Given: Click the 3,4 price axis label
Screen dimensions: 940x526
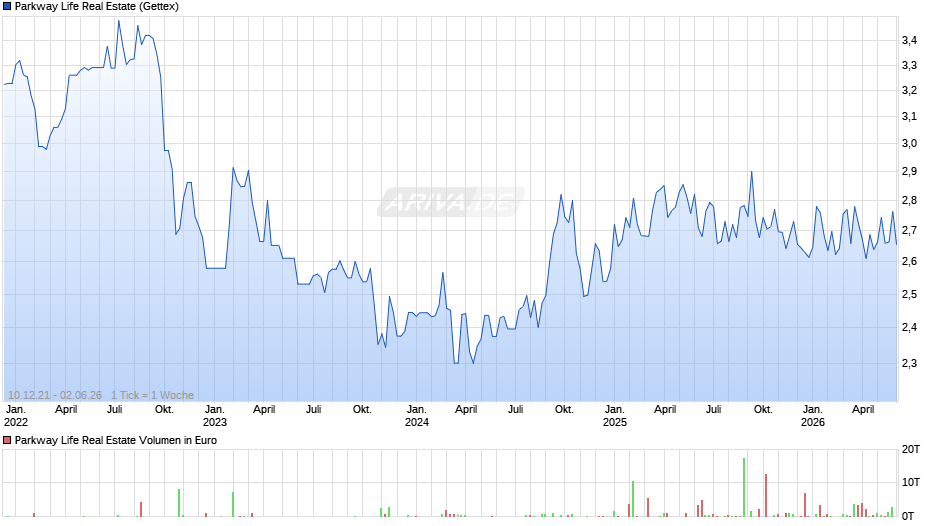Looking at the screenshot, I should click(x=909, y=40).
